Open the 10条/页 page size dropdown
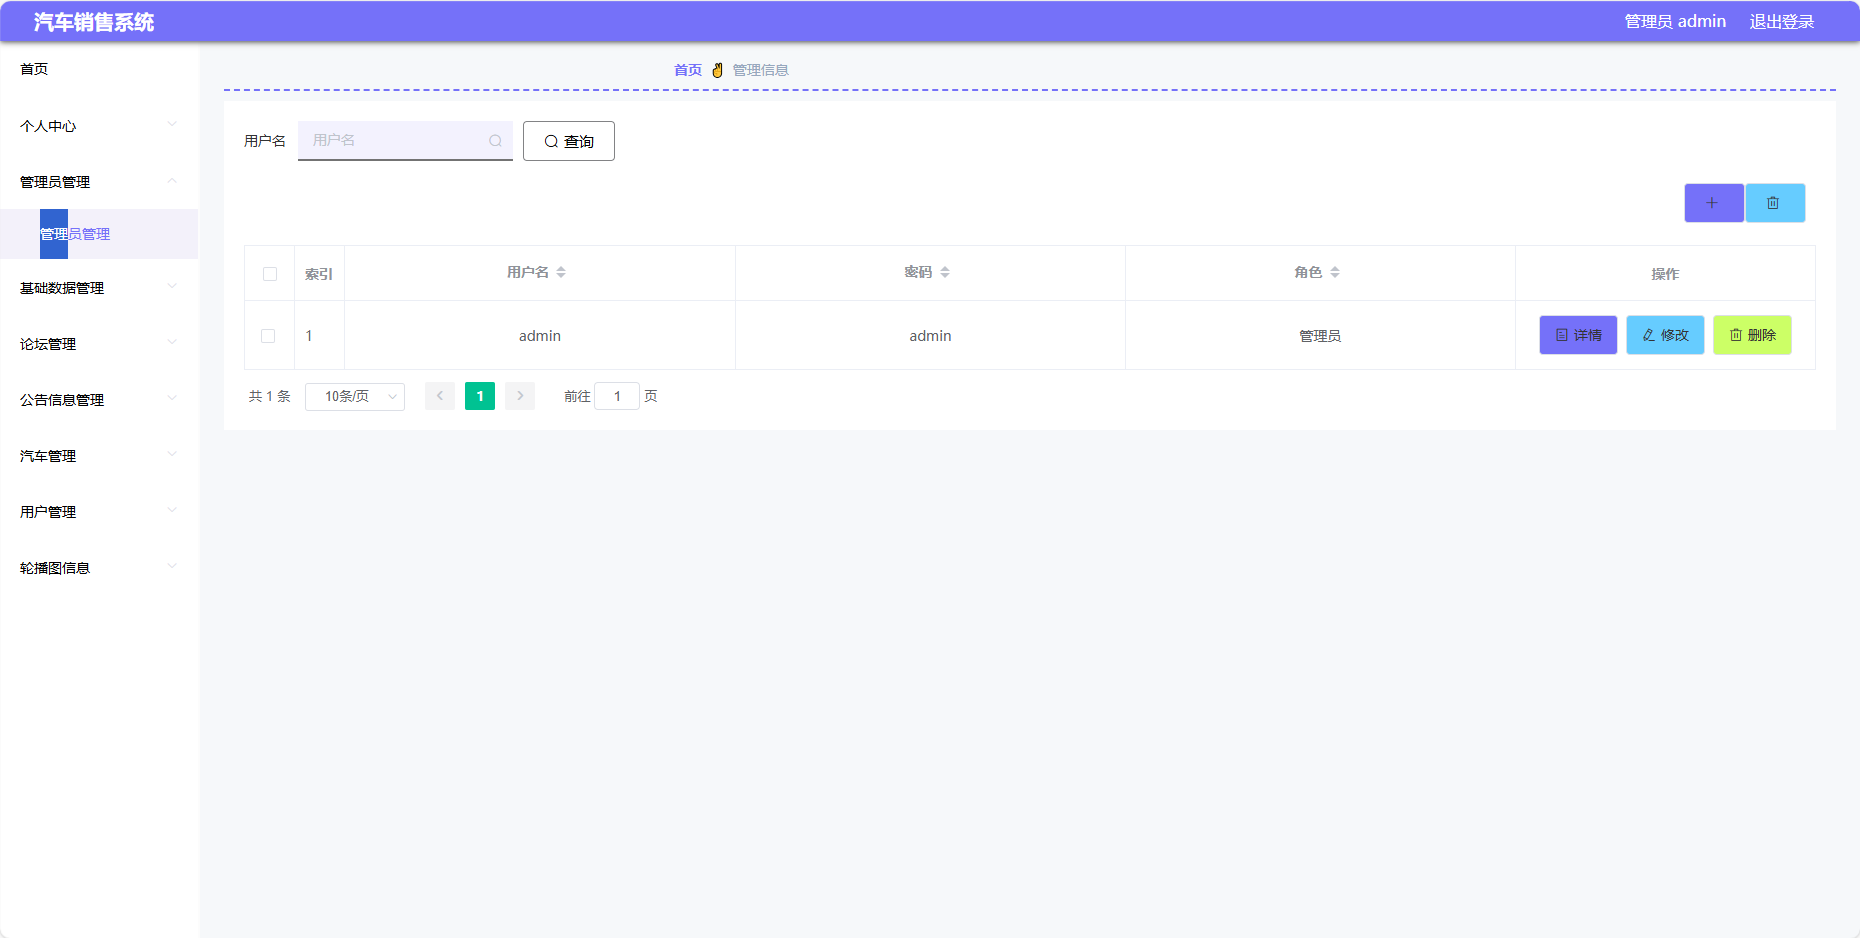This screenshot has width=1860, height=938. pos(355,397)
